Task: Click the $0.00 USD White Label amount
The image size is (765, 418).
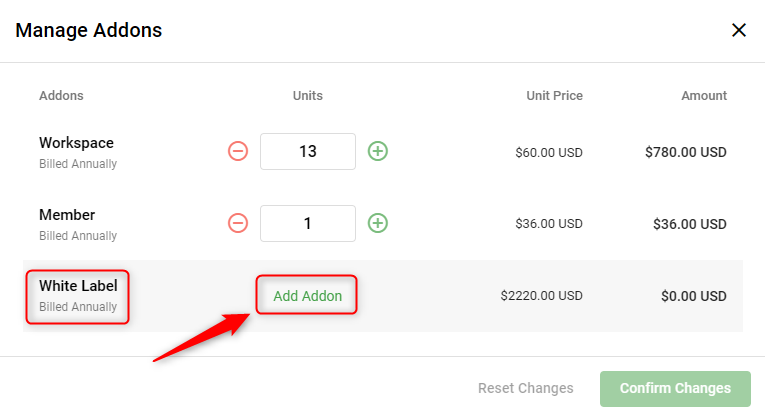Action: point(693,297)
